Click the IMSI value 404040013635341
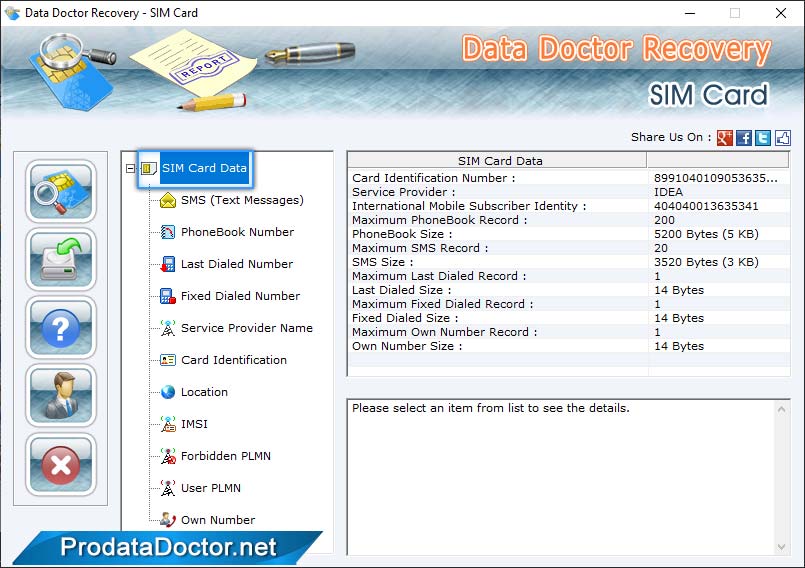 [x=706, y=206]
